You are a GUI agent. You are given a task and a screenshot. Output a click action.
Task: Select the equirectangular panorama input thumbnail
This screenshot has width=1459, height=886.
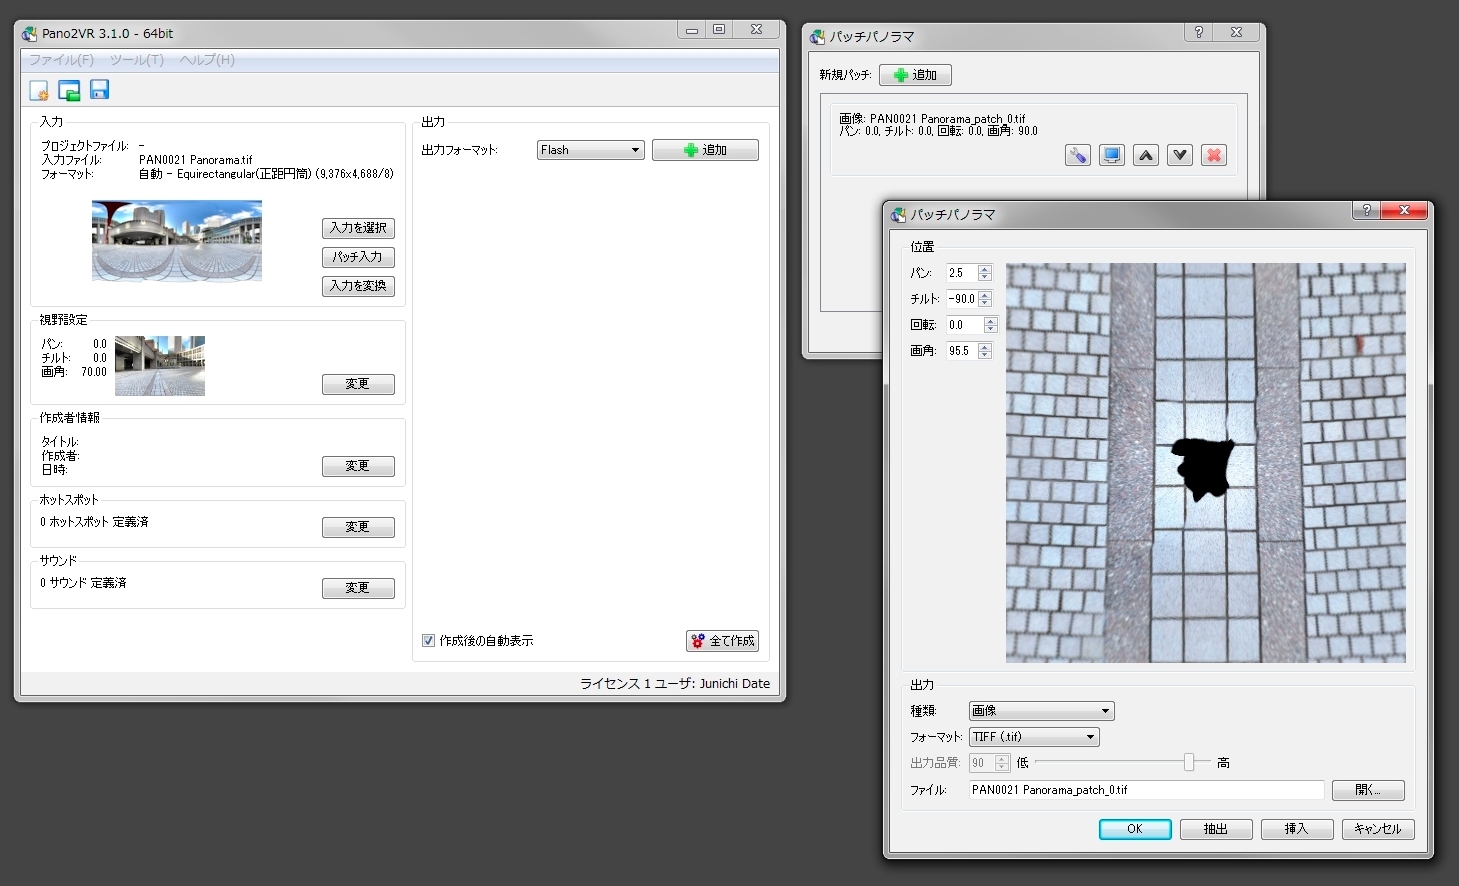(x=176, y=240)
